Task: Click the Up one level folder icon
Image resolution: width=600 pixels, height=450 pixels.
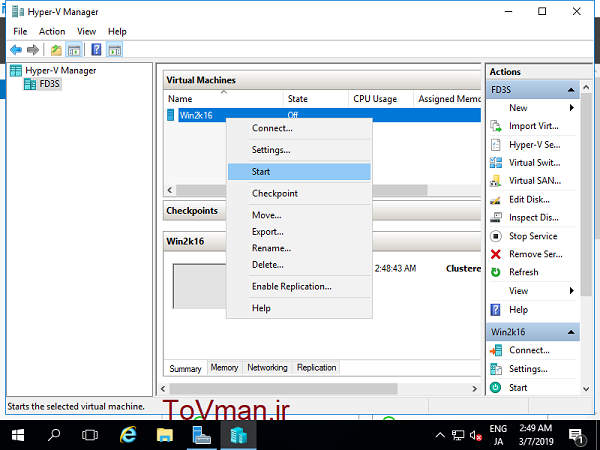Action: (x=56, y=50)
